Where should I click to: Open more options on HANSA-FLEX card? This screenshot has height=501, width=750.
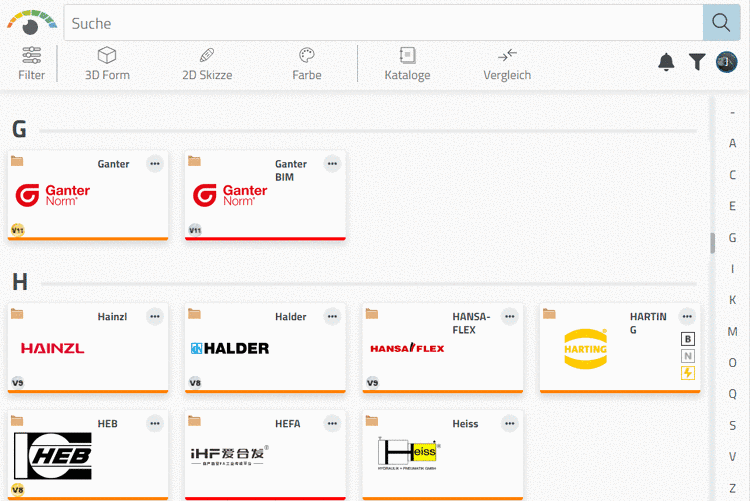pyautogui.click(x=510, y=316)
